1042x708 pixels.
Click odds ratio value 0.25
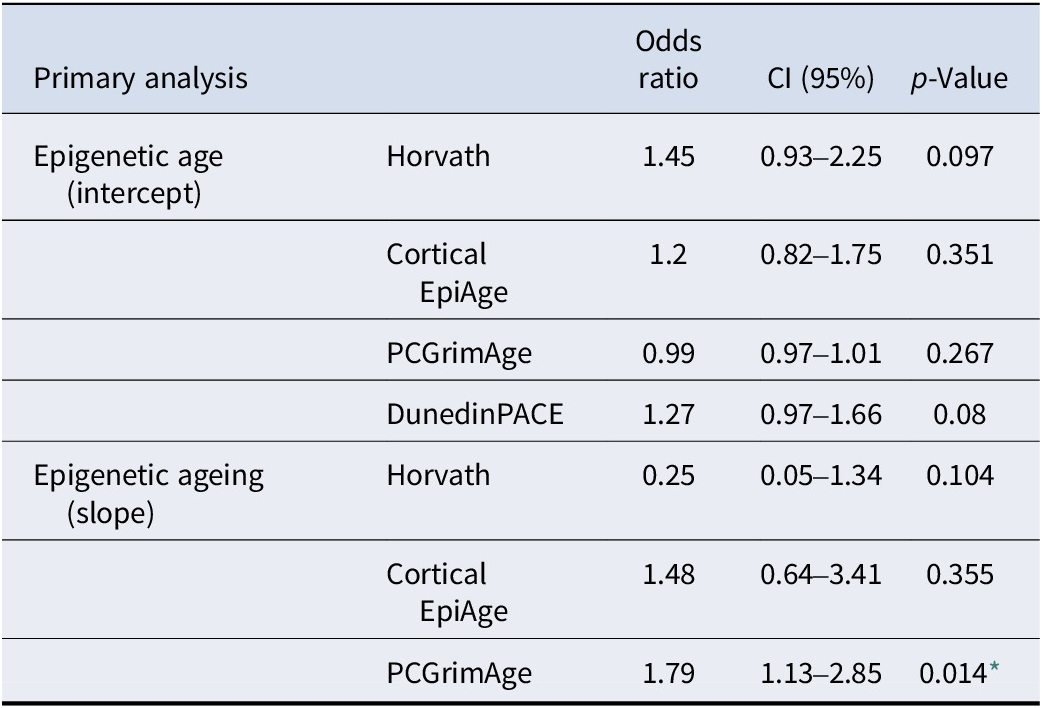[668, 475]
